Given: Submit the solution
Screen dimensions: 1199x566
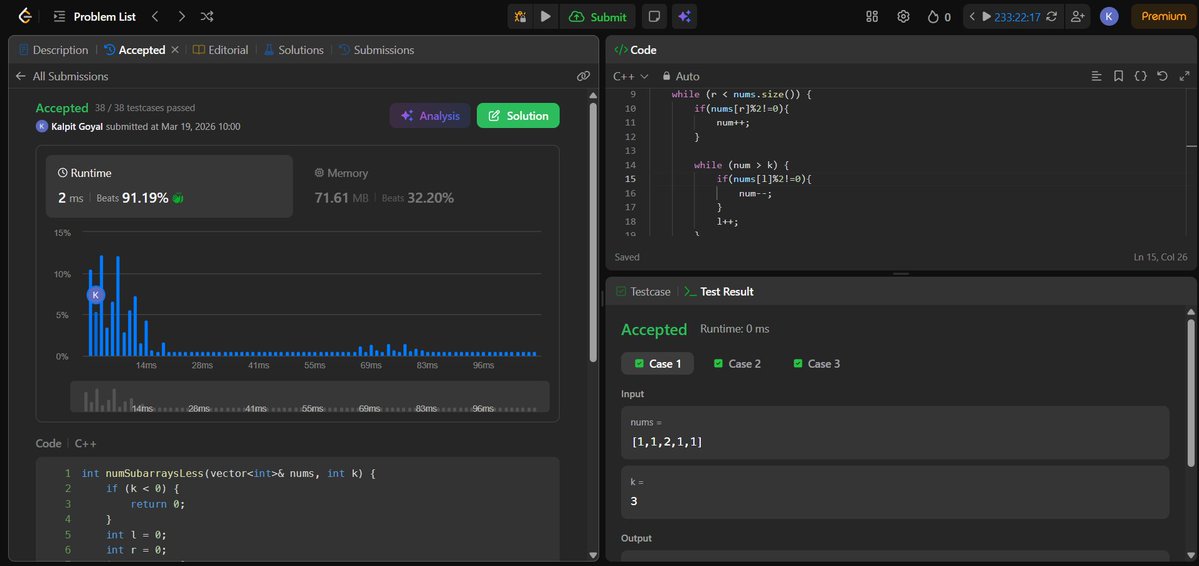Looking at the screenshot, I should (598, 16).
